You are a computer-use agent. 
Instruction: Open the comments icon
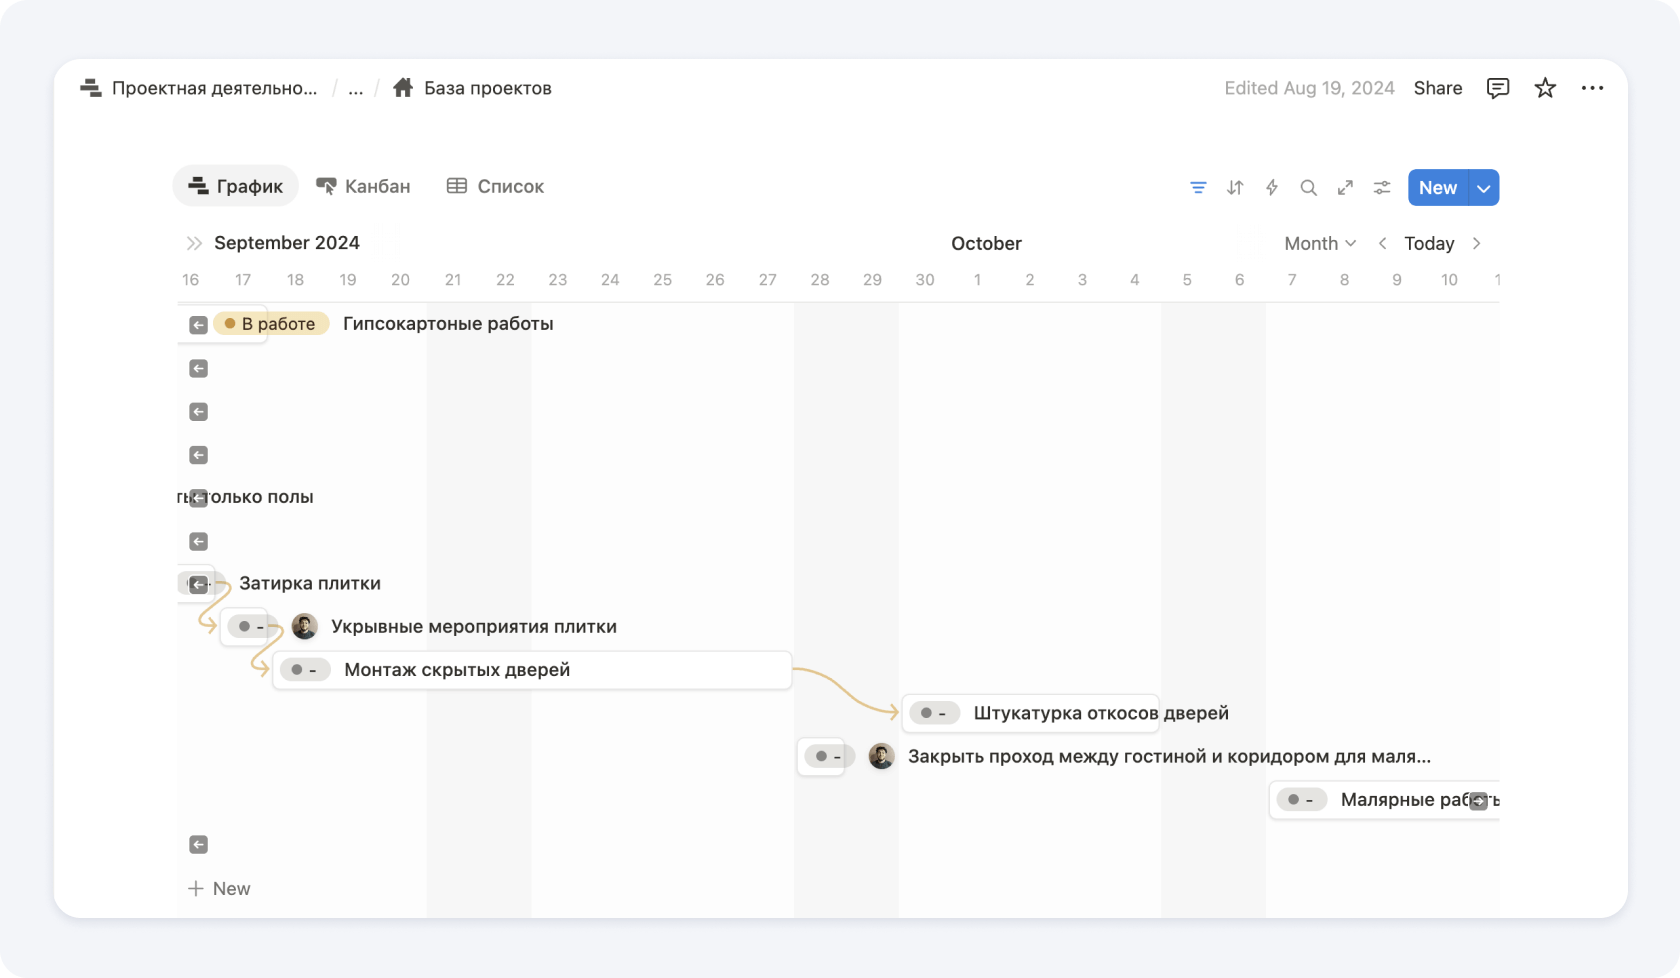1497,88
